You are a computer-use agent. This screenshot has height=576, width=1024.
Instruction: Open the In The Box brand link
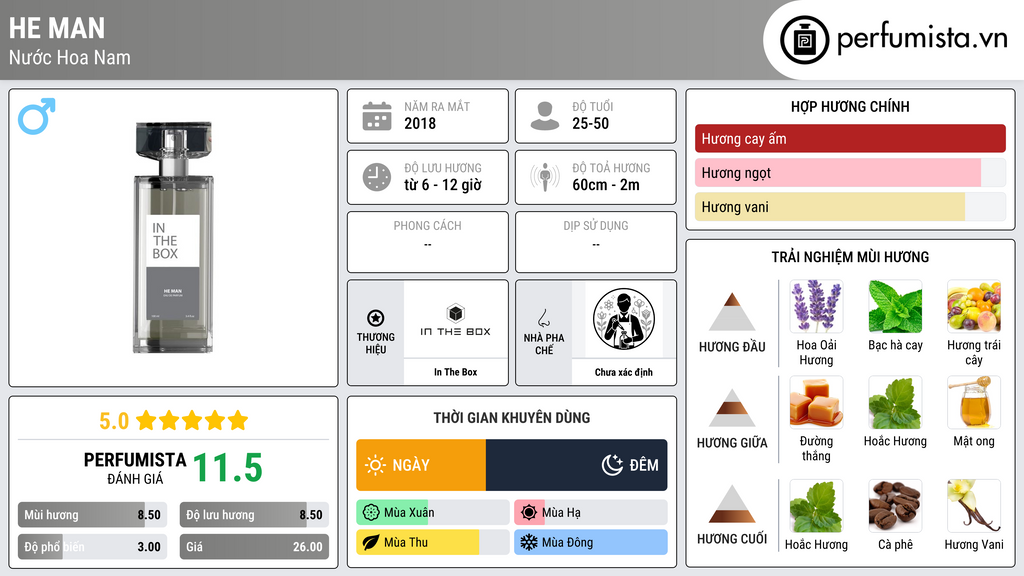click(455, 372)
